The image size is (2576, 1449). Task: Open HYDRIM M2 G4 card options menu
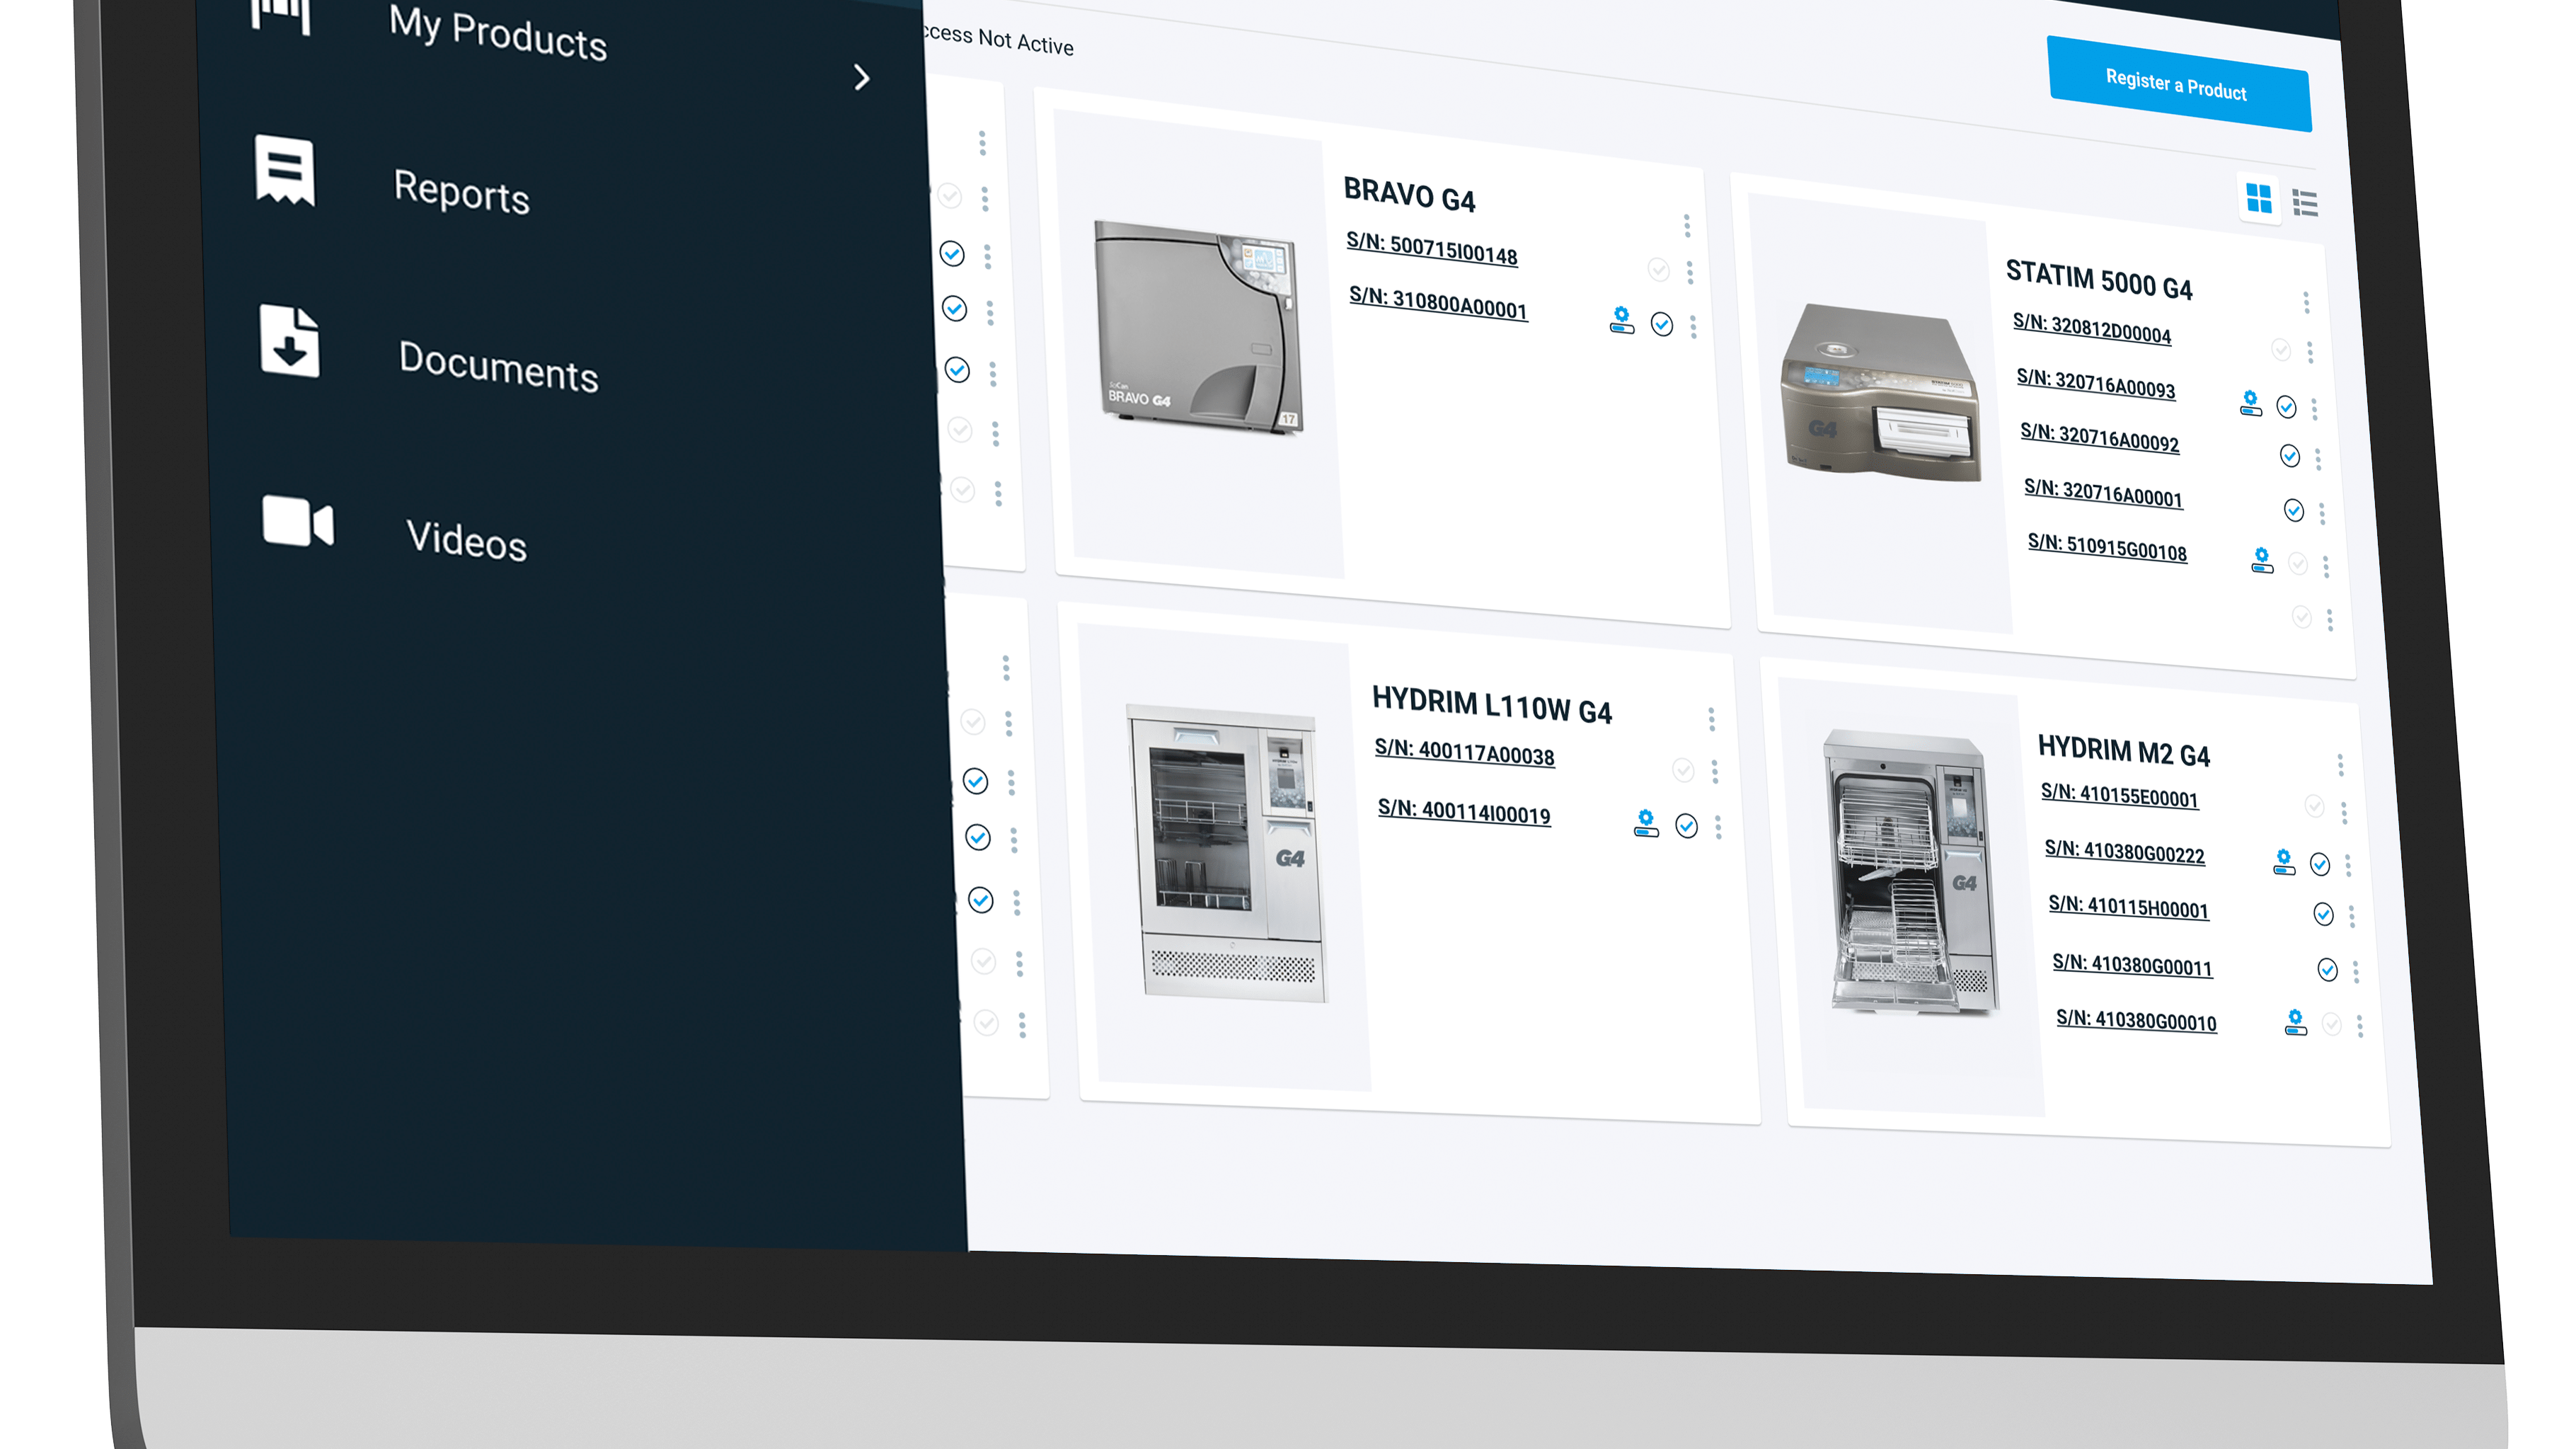point(2340,765)
